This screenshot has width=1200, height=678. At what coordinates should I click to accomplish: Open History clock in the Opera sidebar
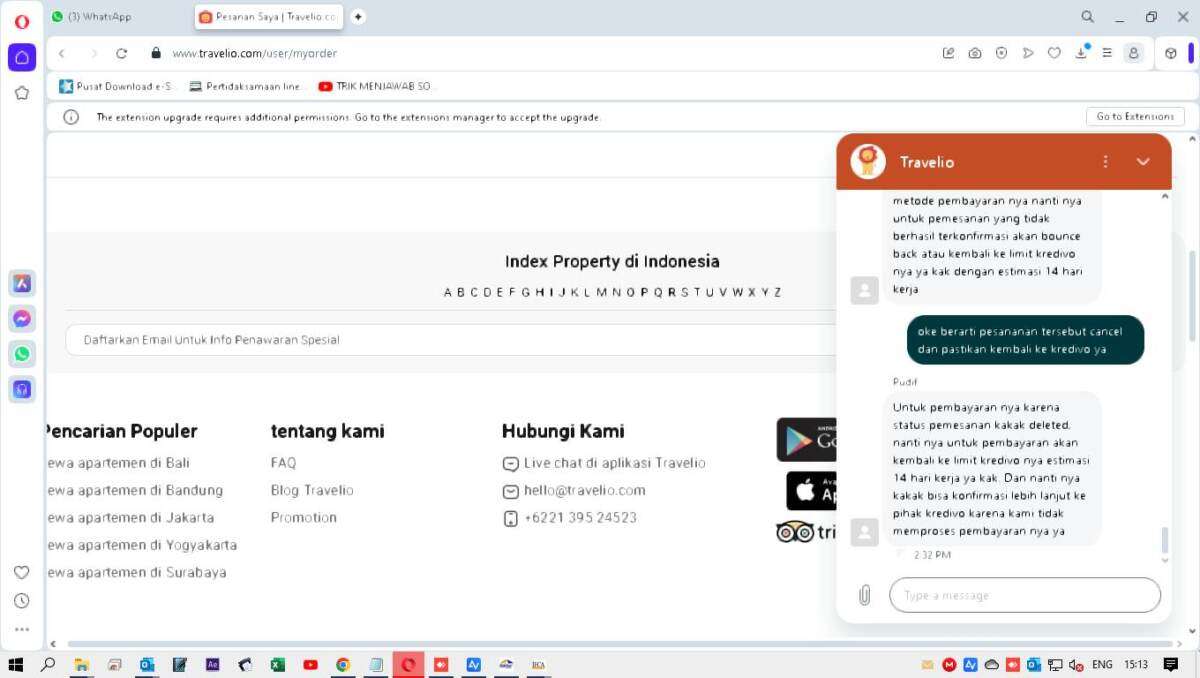(21, 601)
